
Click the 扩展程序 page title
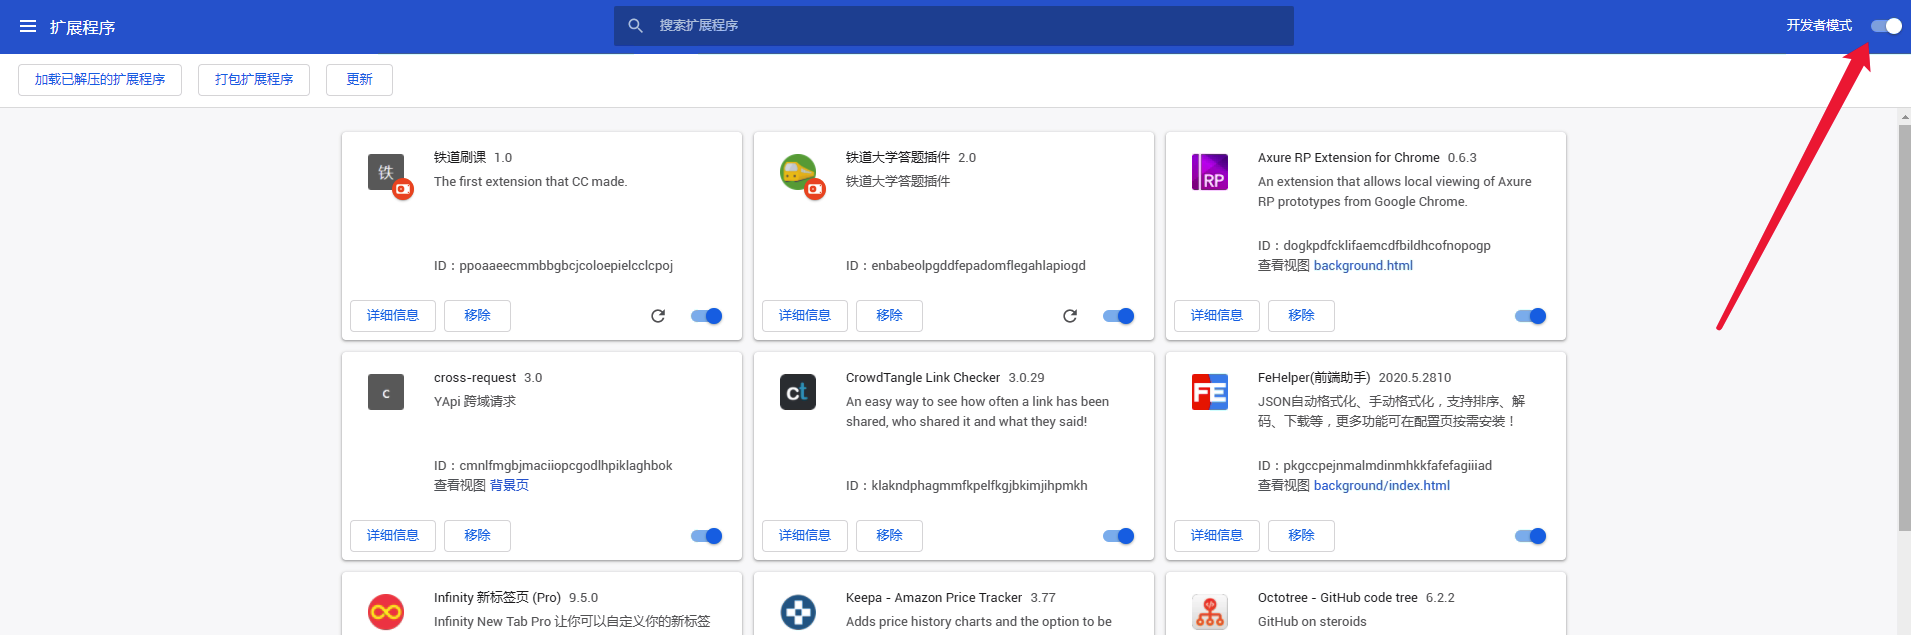tap(83, 27)
